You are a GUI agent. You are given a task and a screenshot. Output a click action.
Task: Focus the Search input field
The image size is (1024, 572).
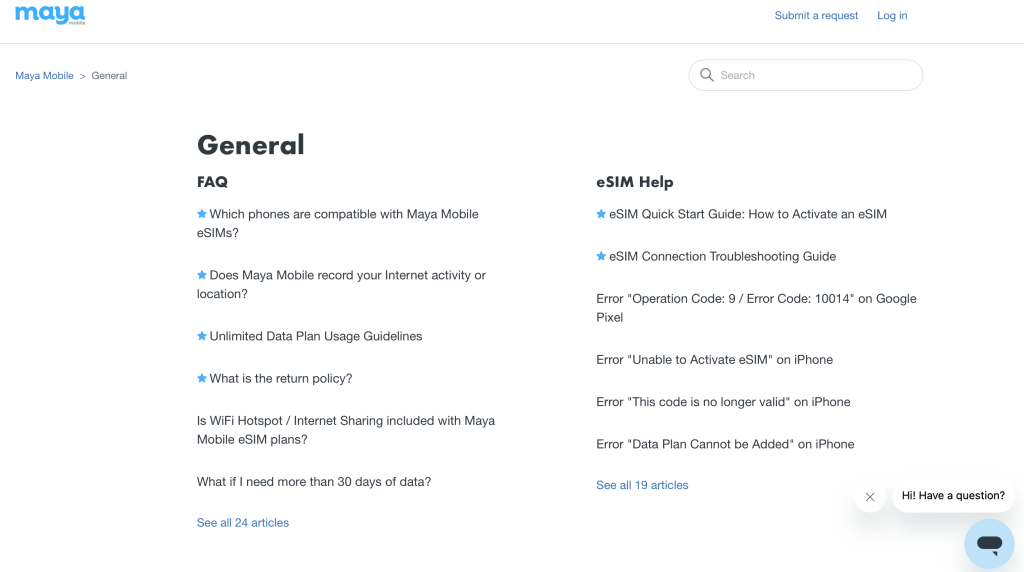tap(805, 75)
